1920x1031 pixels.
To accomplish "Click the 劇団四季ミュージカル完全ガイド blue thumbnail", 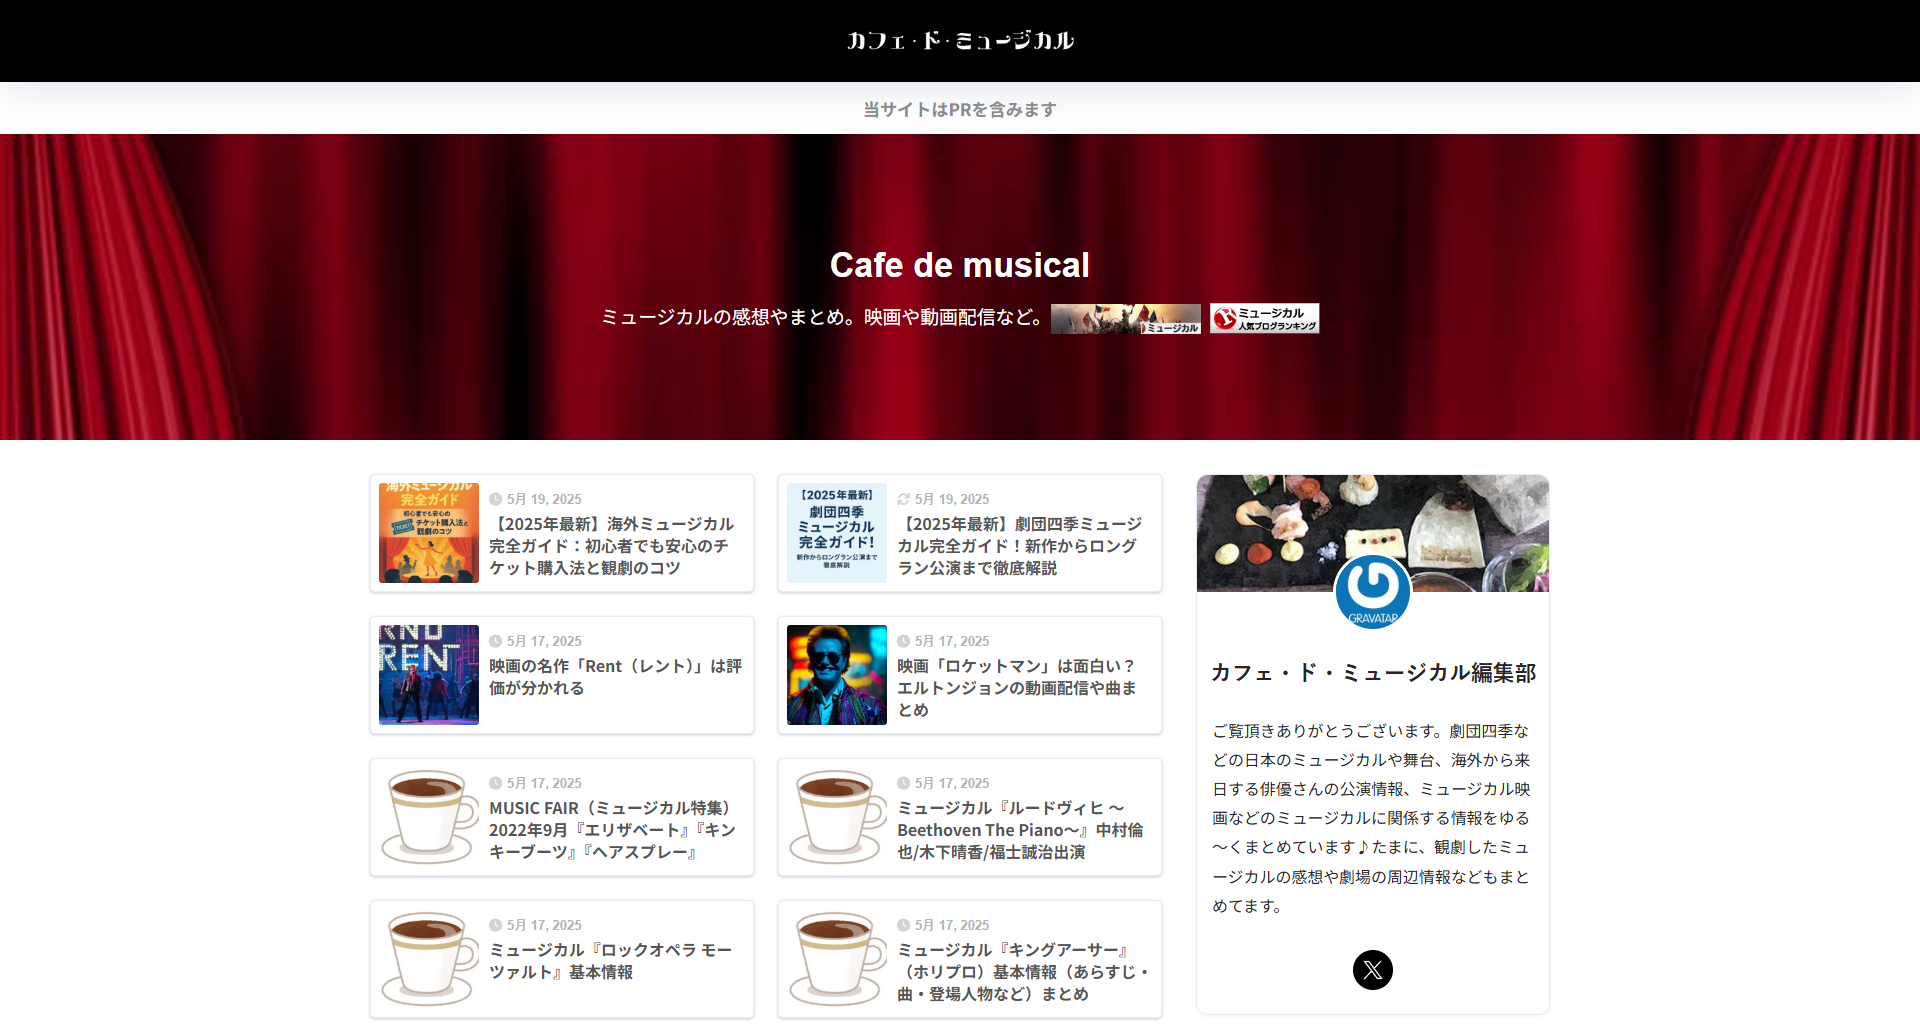I will (x=836, y=533).
